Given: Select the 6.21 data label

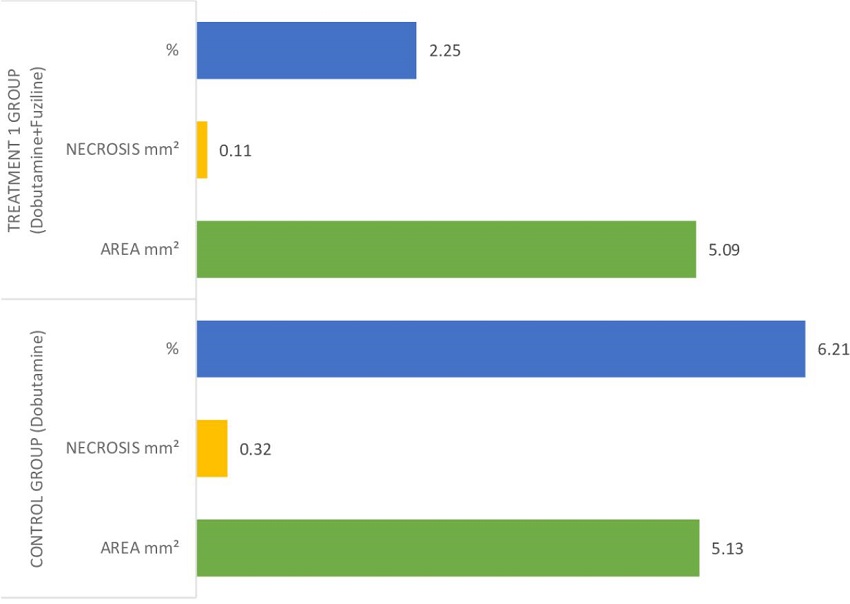Looking at the screenshot, I should [x=833, y=349].
